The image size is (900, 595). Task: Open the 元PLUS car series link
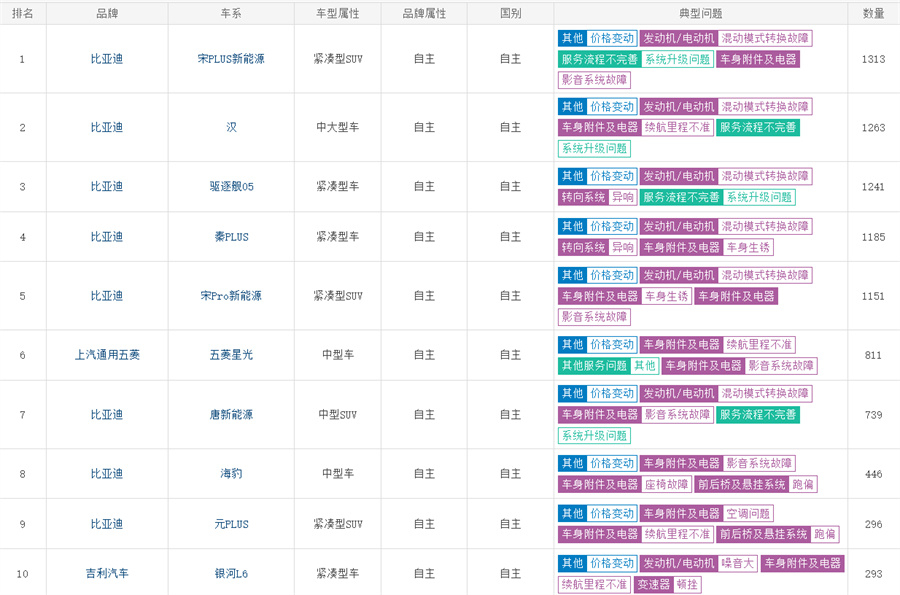[x=231, y=524]
